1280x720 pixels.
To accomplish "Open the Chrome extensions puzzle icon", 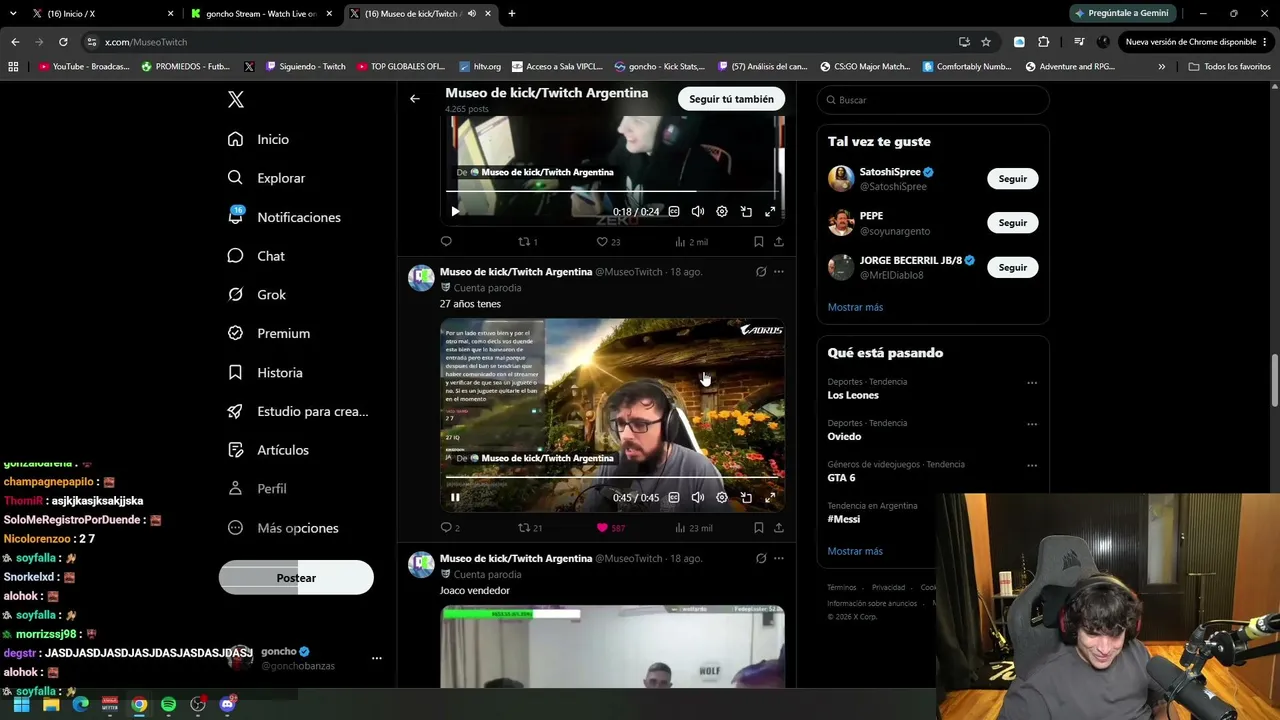I will [1044, 42].
